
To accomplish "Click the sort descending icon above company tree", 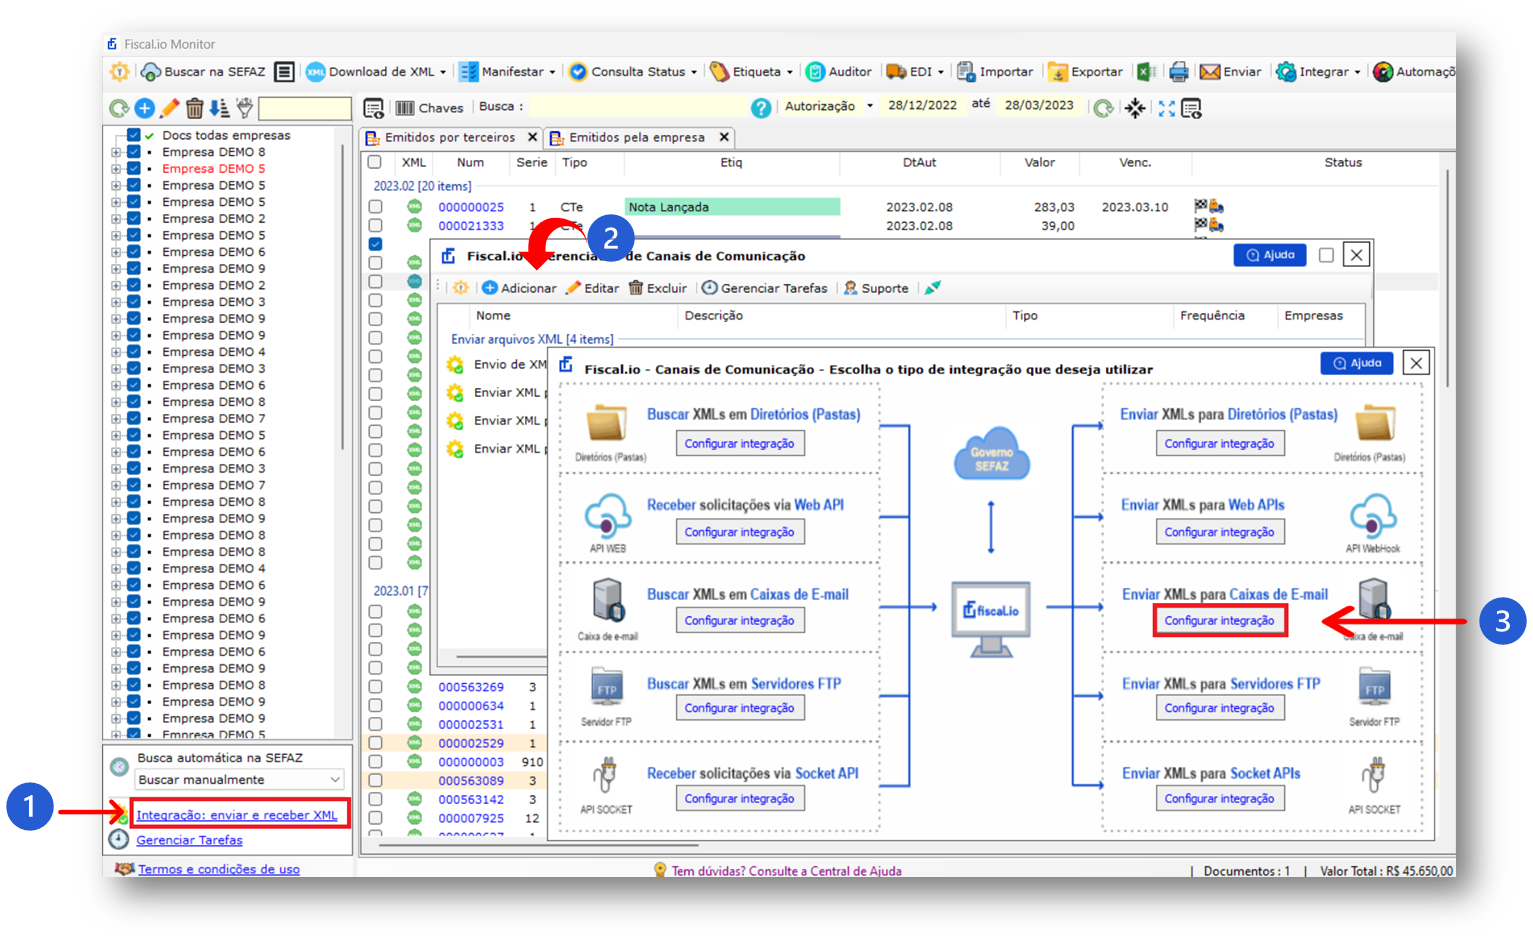I will 220,108.
